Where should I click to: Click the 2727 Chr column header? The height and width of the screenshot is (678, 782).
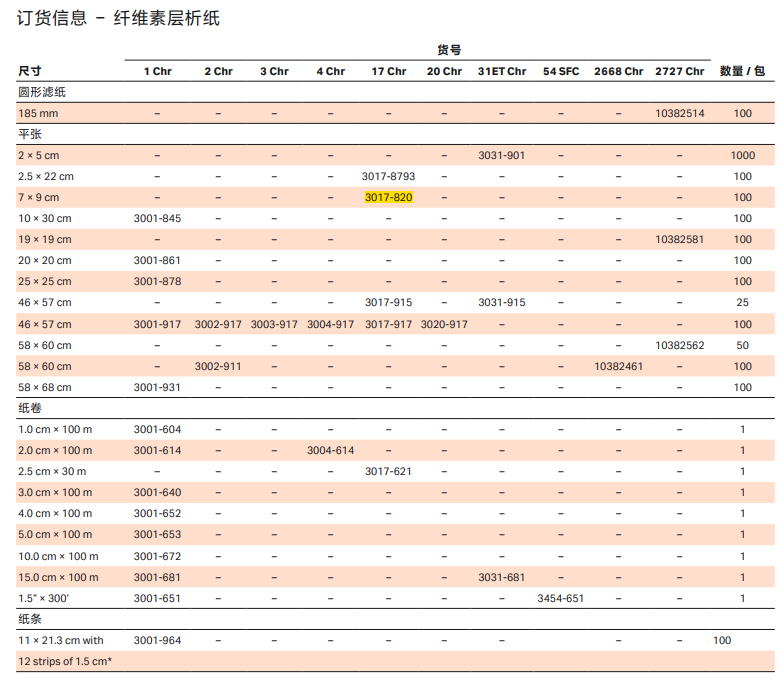(679, 71)
